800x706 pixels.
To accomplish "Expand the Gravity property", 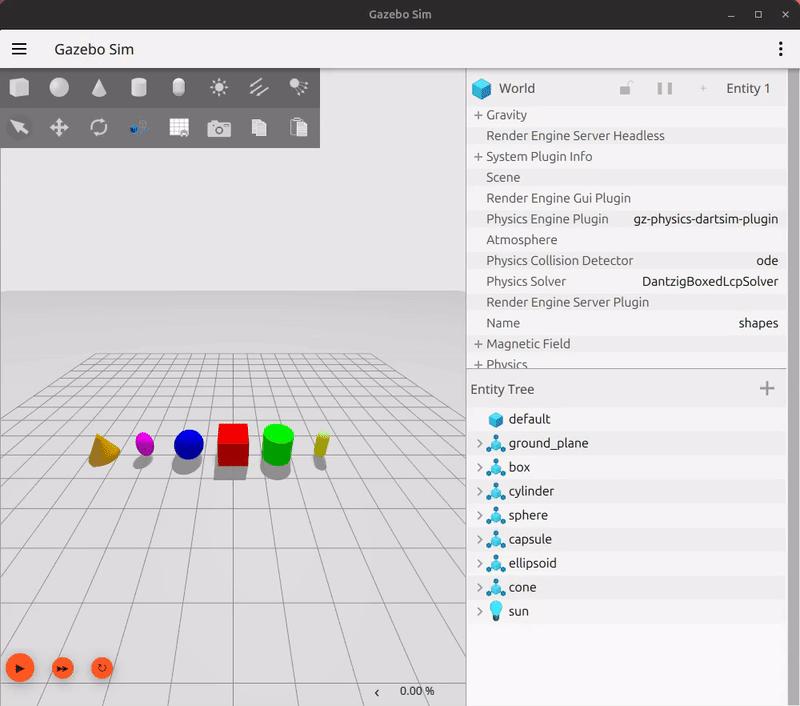I will [x=478, y=115].
